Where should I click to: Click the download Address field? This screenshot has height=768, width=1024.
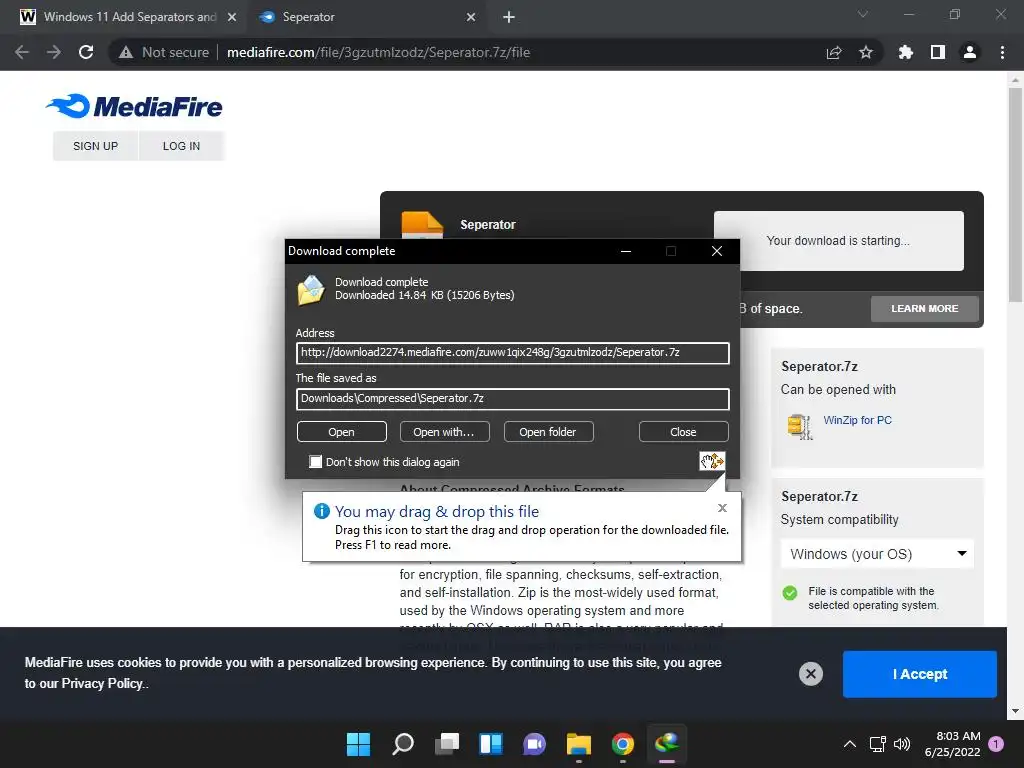513,353
